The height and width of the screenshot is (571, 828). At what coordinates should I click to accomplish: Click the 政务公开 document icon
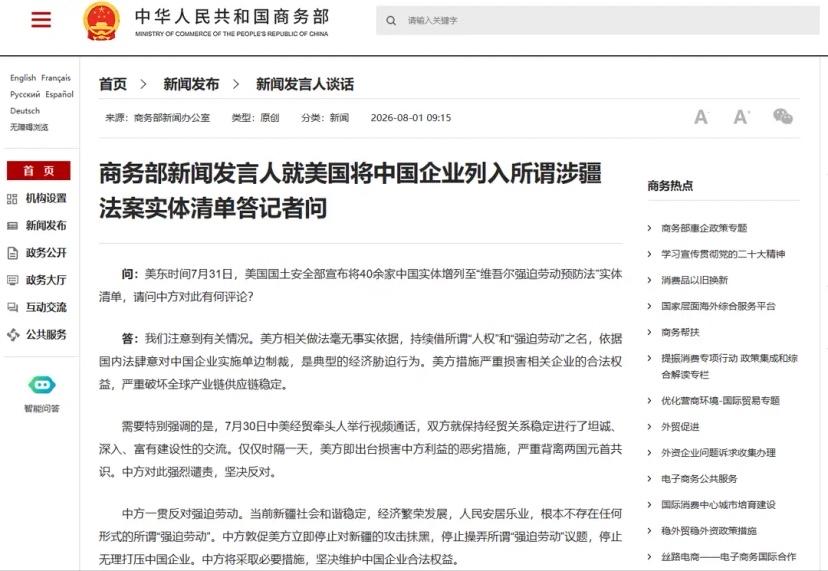tap(12, 253)
